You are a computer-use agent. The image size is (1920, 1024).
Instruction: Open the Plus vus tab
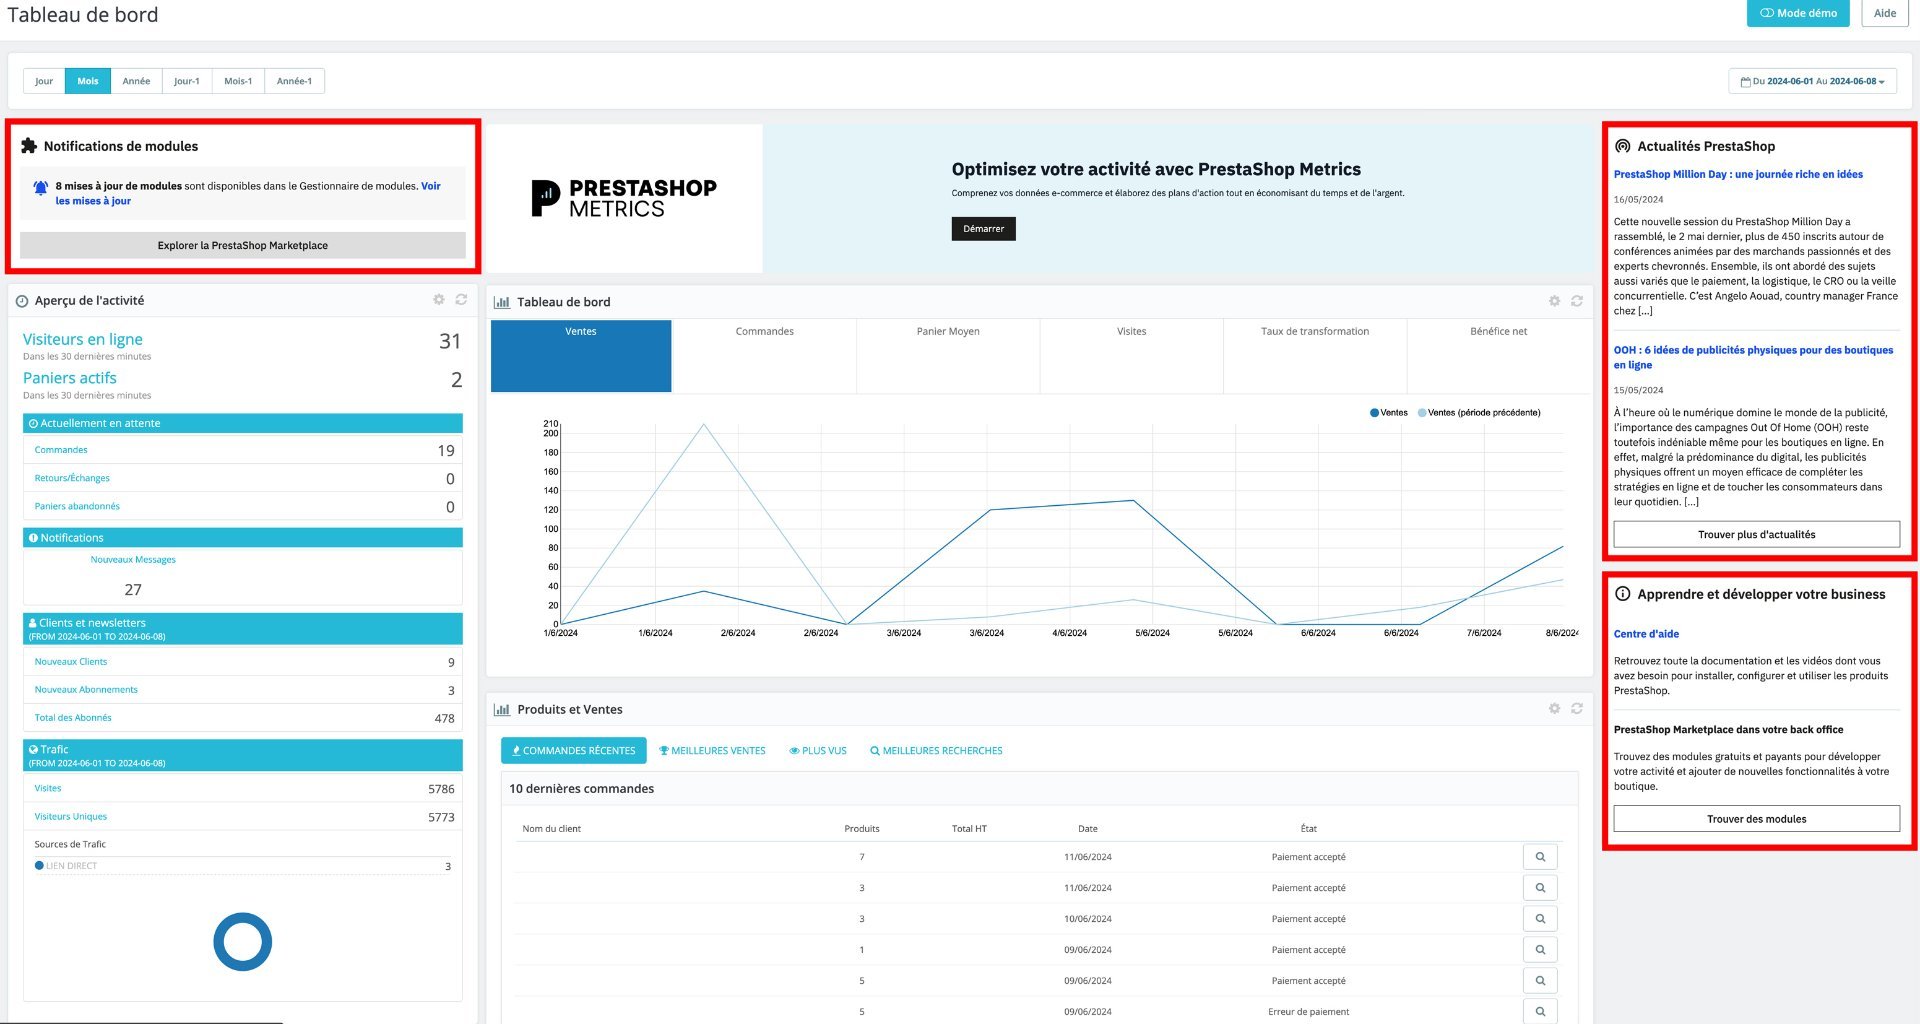coord(818,751)
